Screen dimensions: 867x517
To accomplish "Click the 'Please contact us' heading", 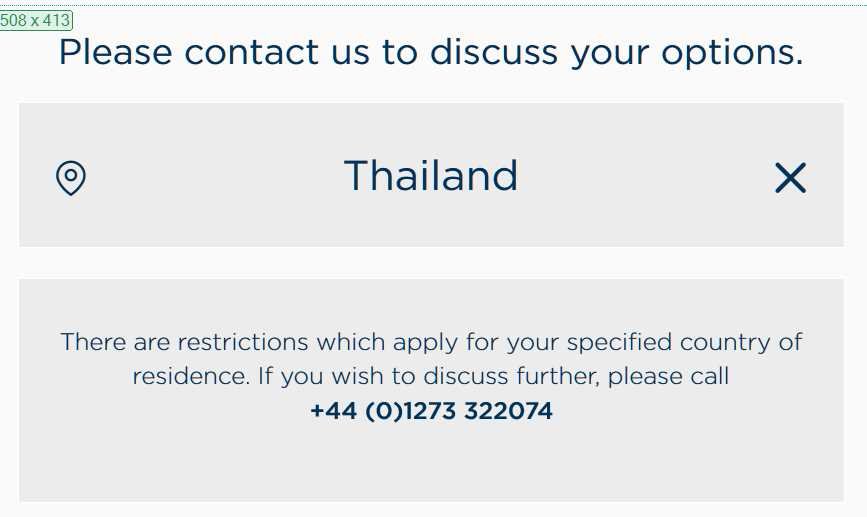I will tap(431, 53).
